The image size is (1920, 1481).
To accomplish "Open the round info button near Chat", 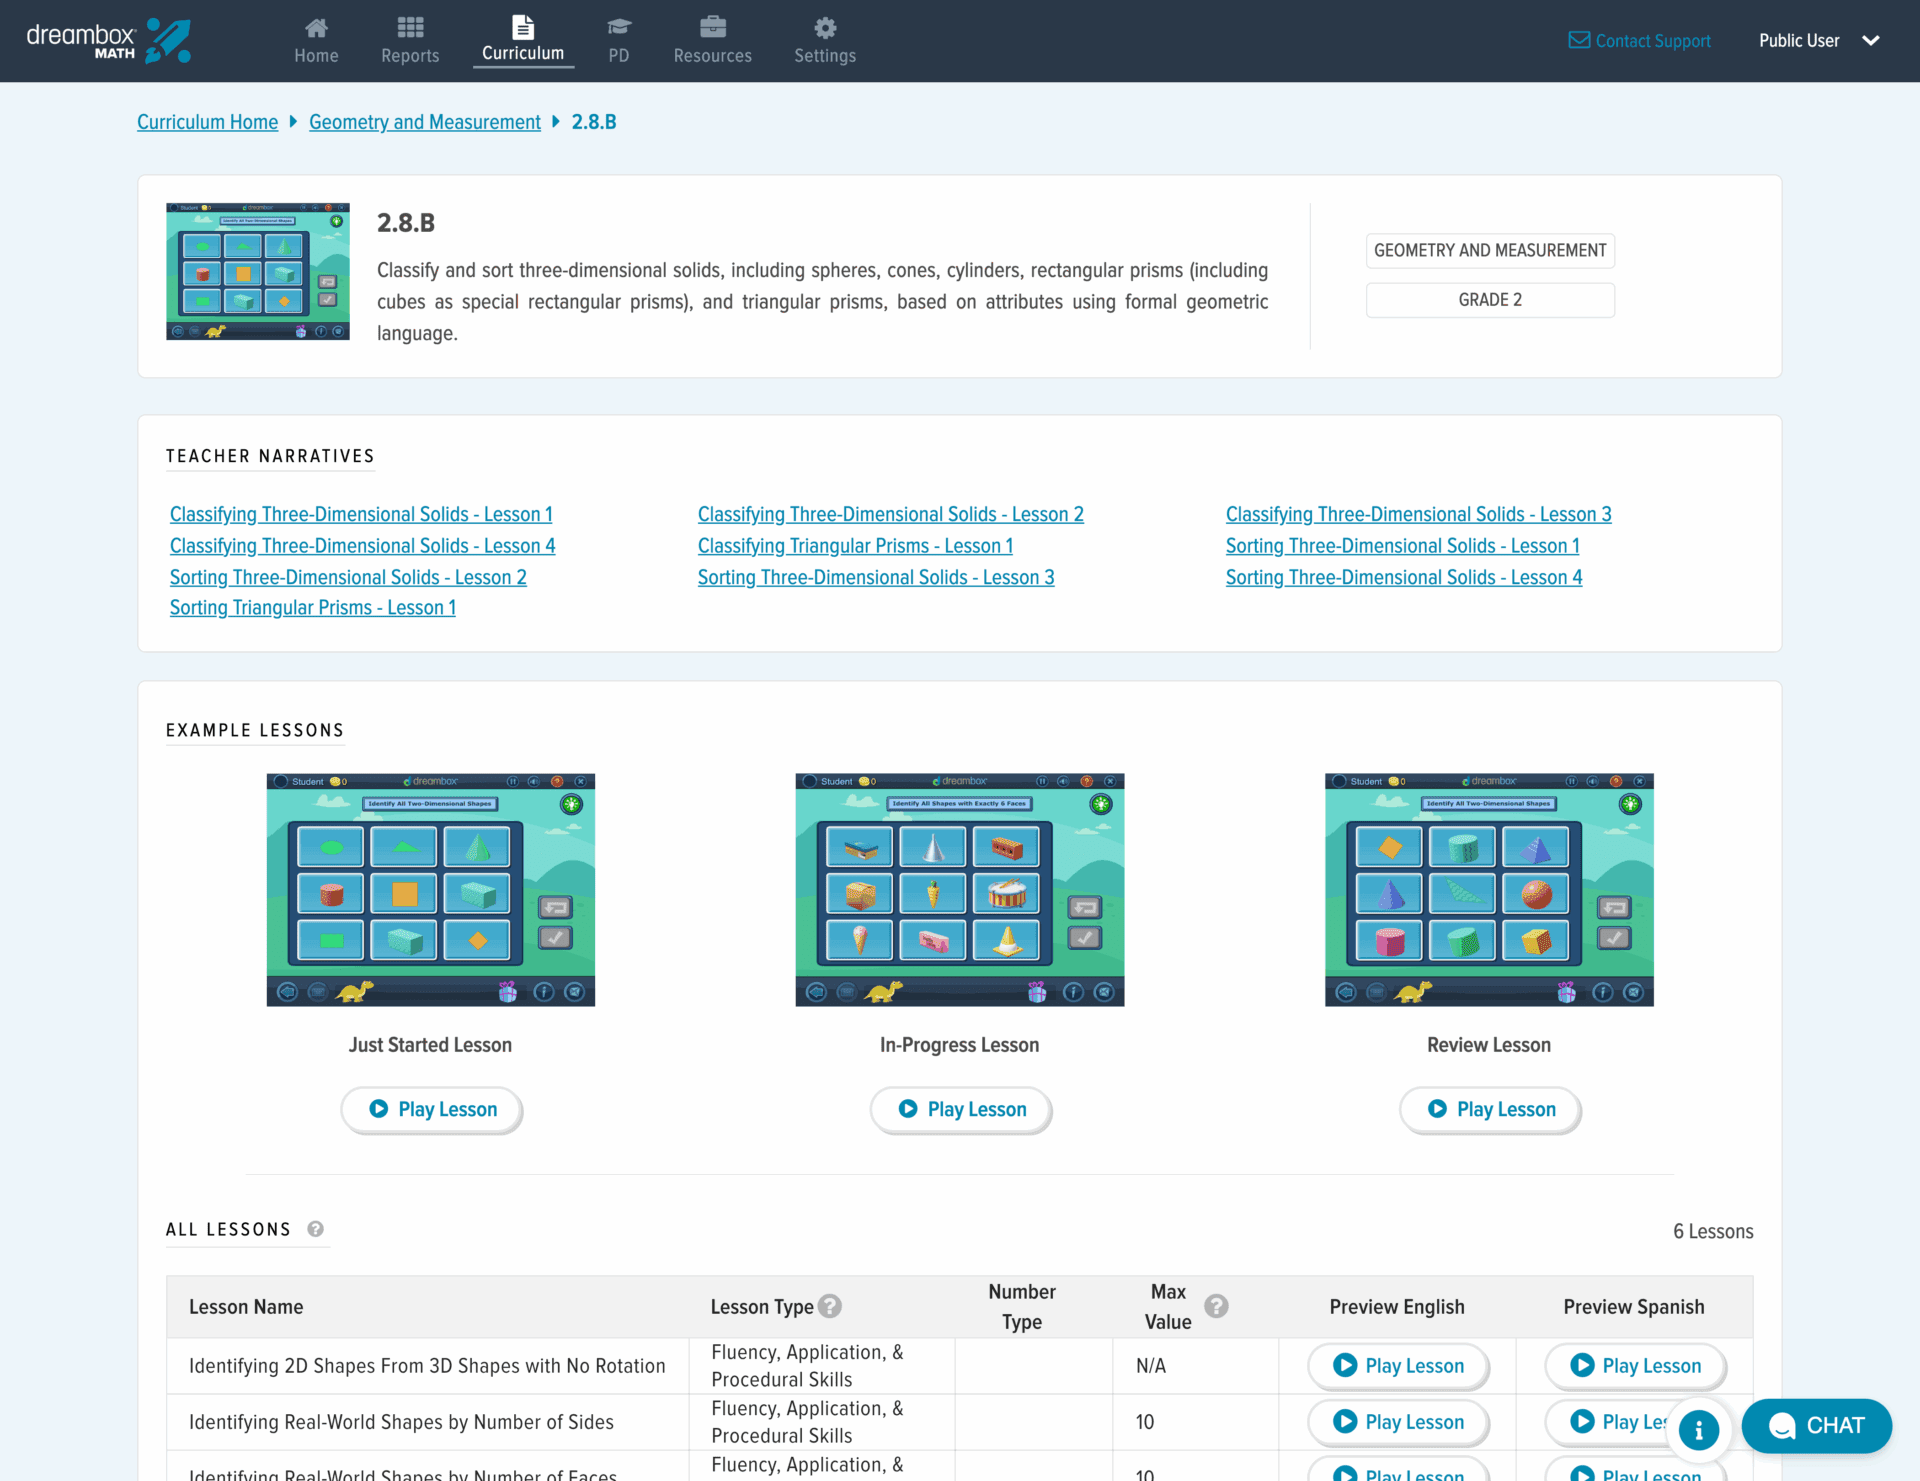I will [1698, 1430].
